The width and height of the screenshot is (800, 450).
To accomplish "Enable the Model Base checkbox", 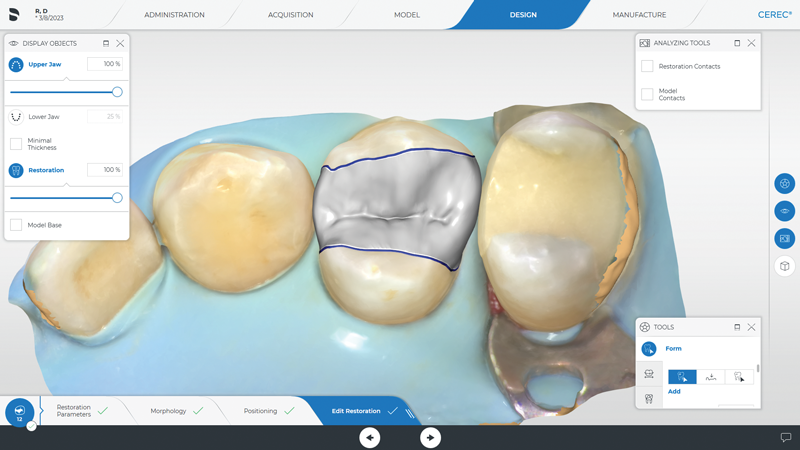I will click(x=16, y=225).
